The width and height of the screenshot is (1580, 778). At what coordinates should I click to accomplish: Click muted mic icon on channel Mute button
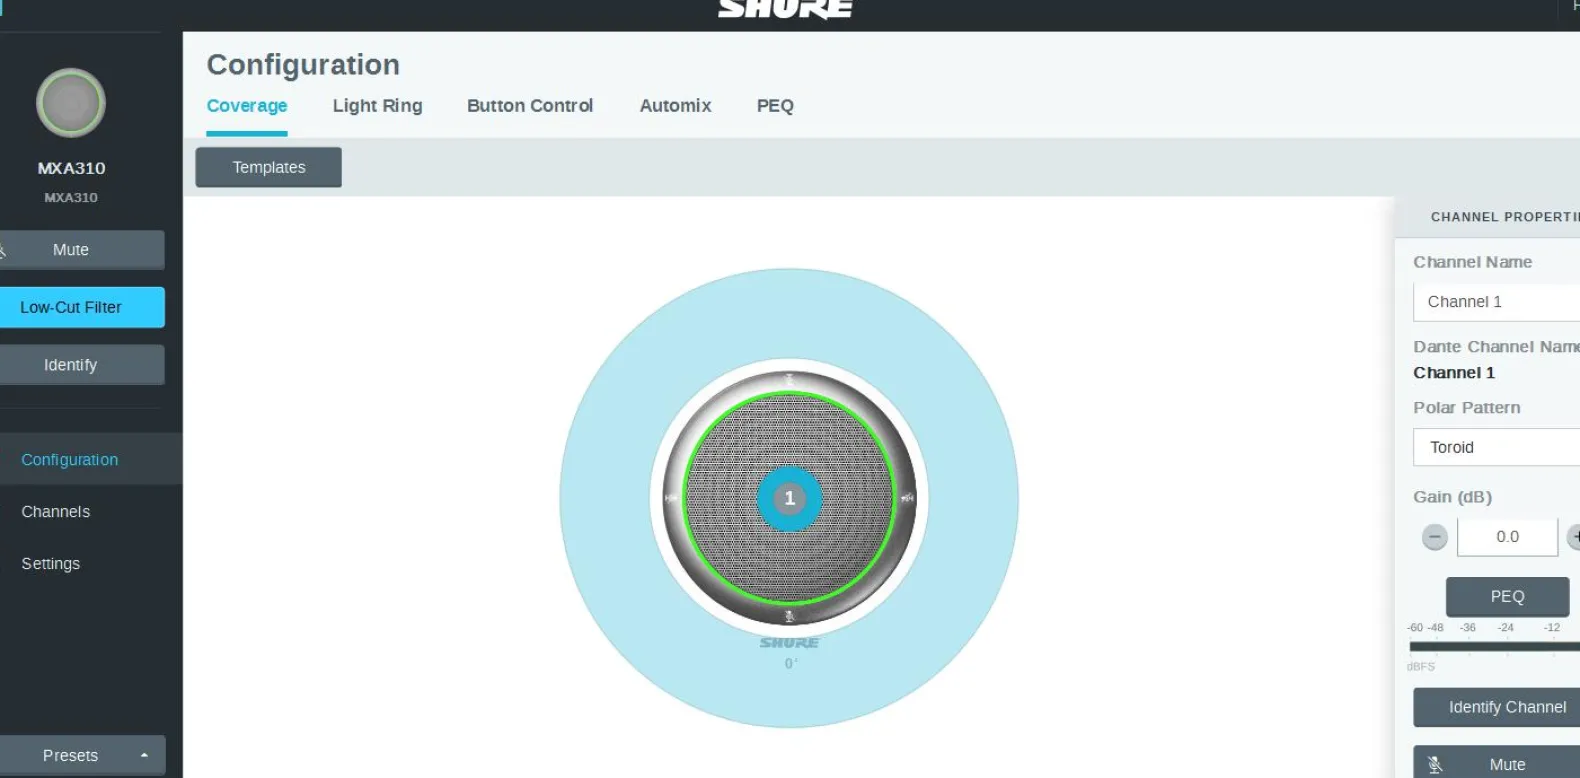point(1435,765)
